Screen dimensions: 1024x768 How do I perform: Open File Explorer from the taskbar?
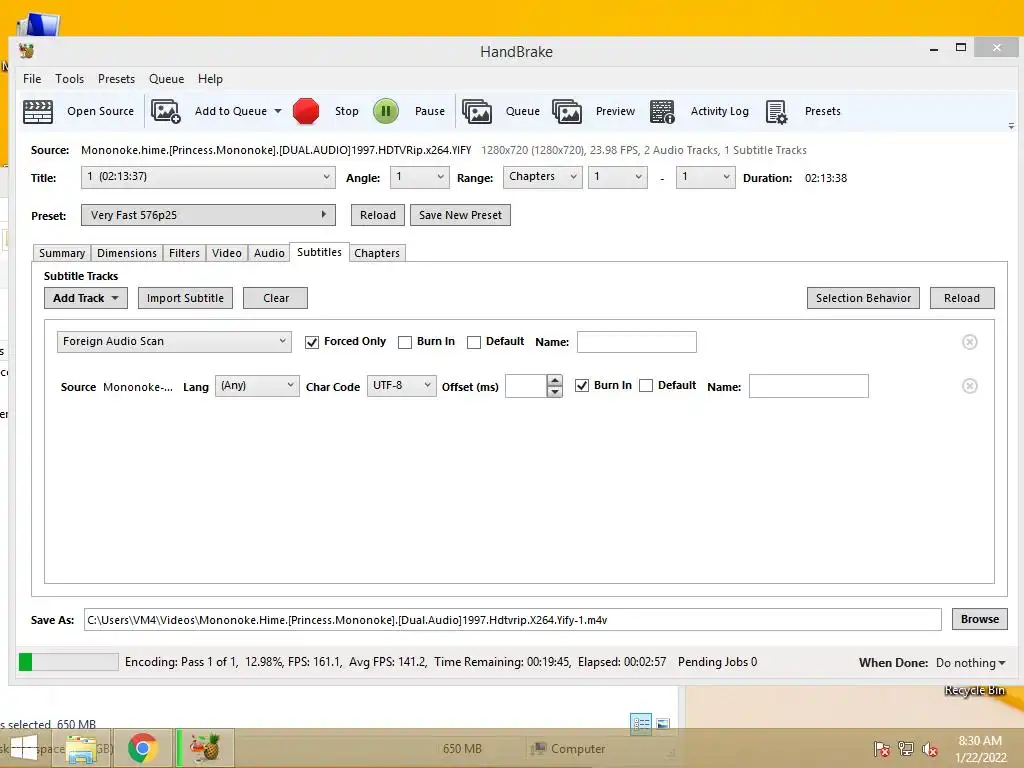pos(81,748)
